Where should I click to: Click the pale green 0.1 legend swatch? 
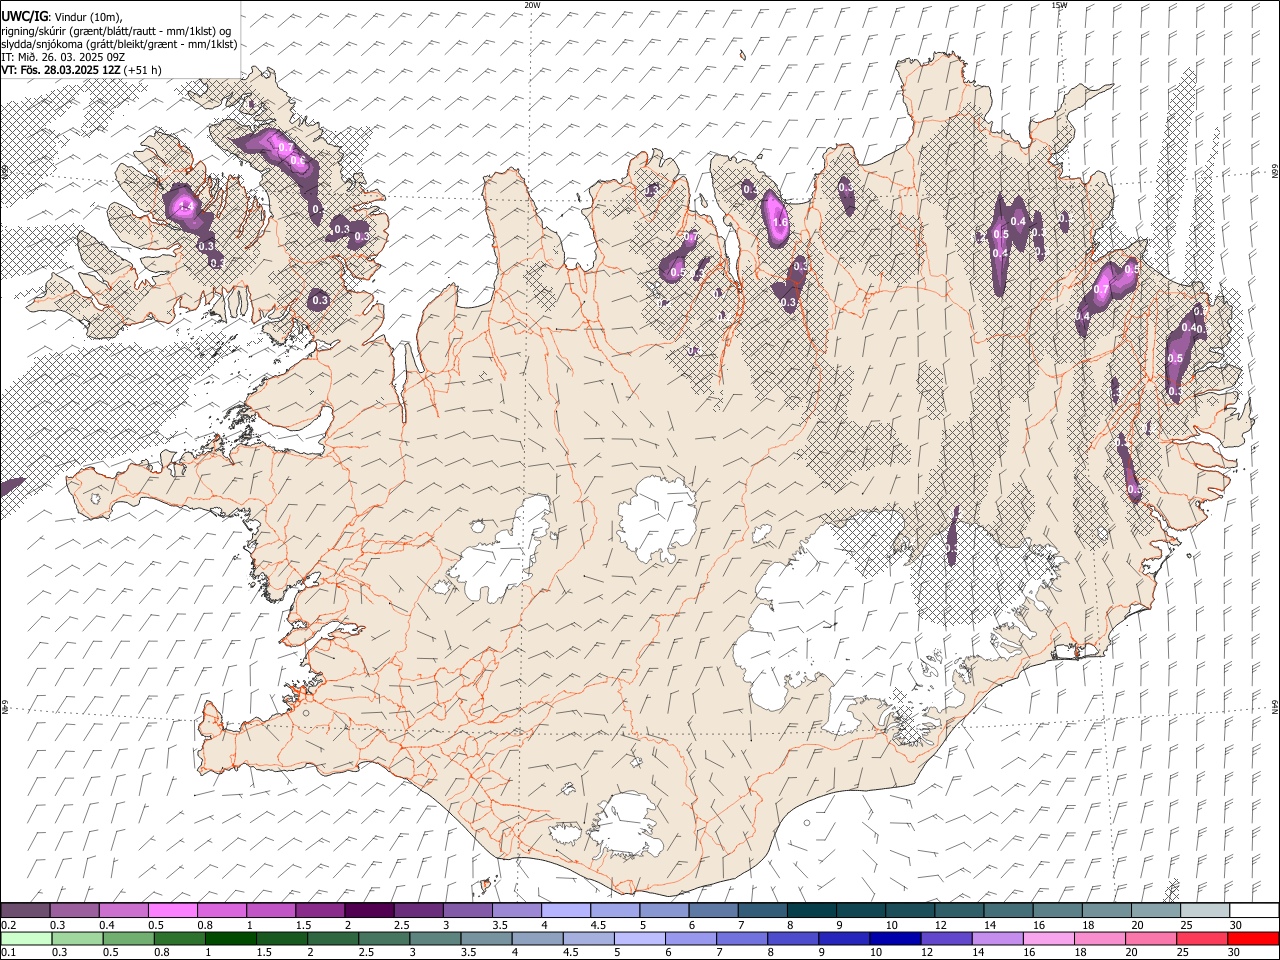(x=27, y=938)
